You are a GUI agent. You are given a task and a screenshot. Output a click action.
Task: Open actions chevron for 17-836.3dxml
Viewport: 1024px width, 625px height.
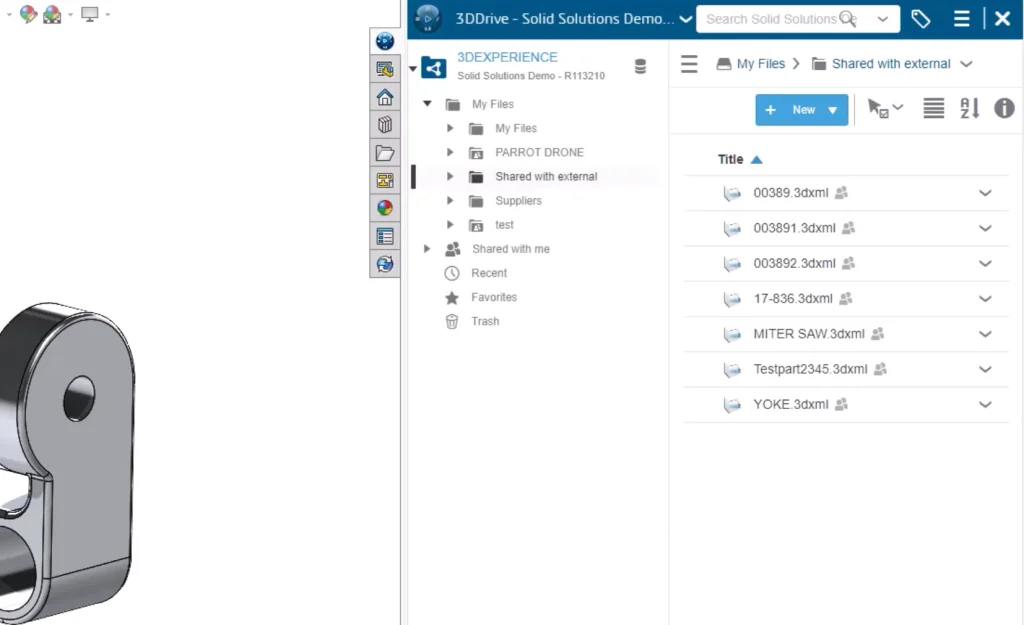985,299
